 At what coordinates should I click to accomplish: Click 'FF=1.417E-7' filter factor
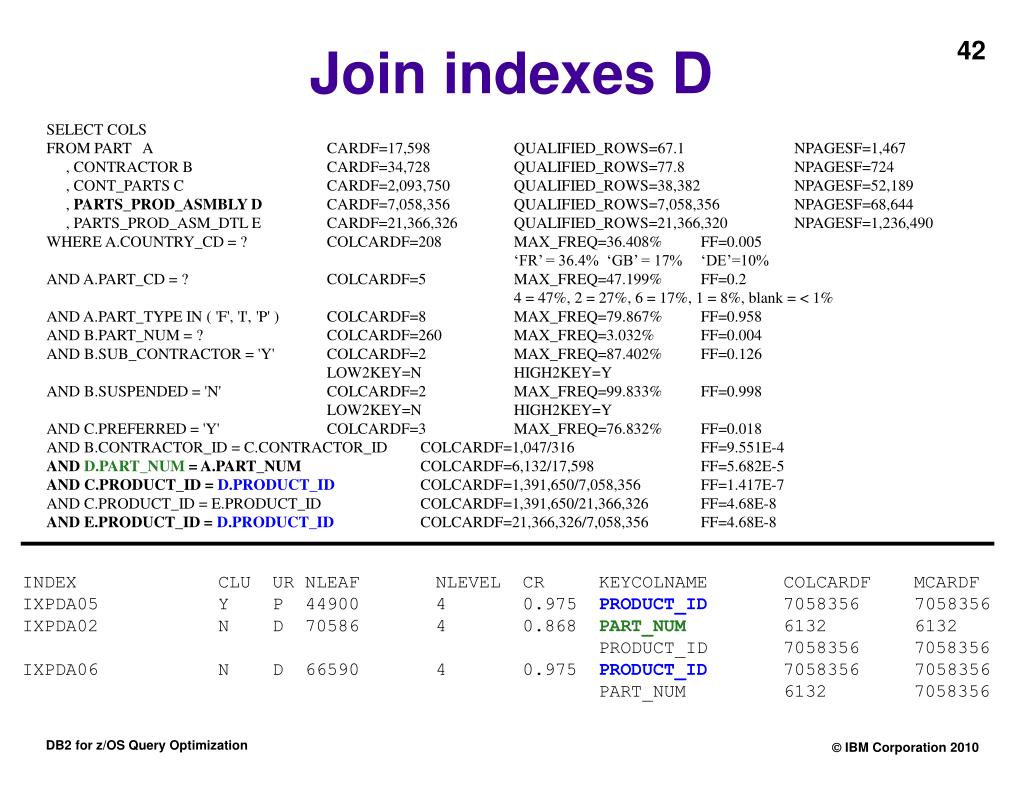click(x=742, y=485)
